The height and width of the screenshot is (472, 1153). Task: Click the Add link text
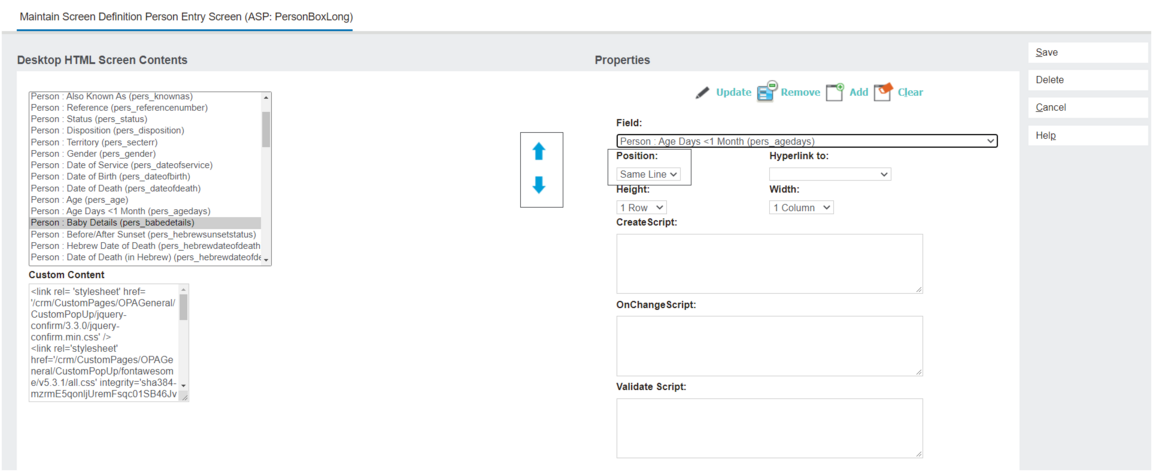[x=859, y=93]
